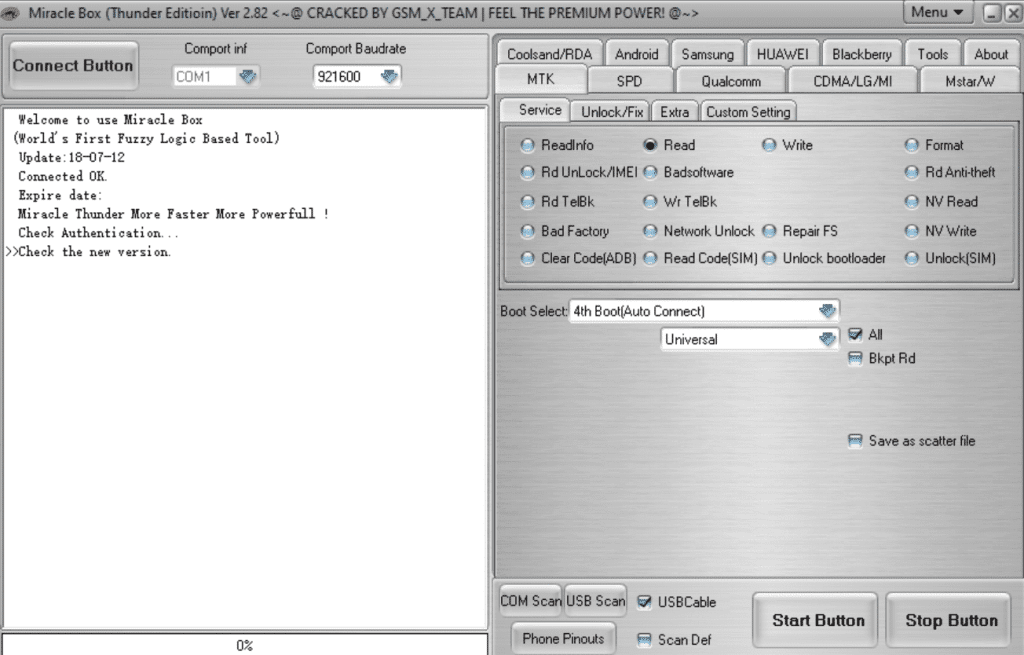The height and width of the screenshot is (655, 1024).
Task: Switch to the Android tab
Action: 637,54
